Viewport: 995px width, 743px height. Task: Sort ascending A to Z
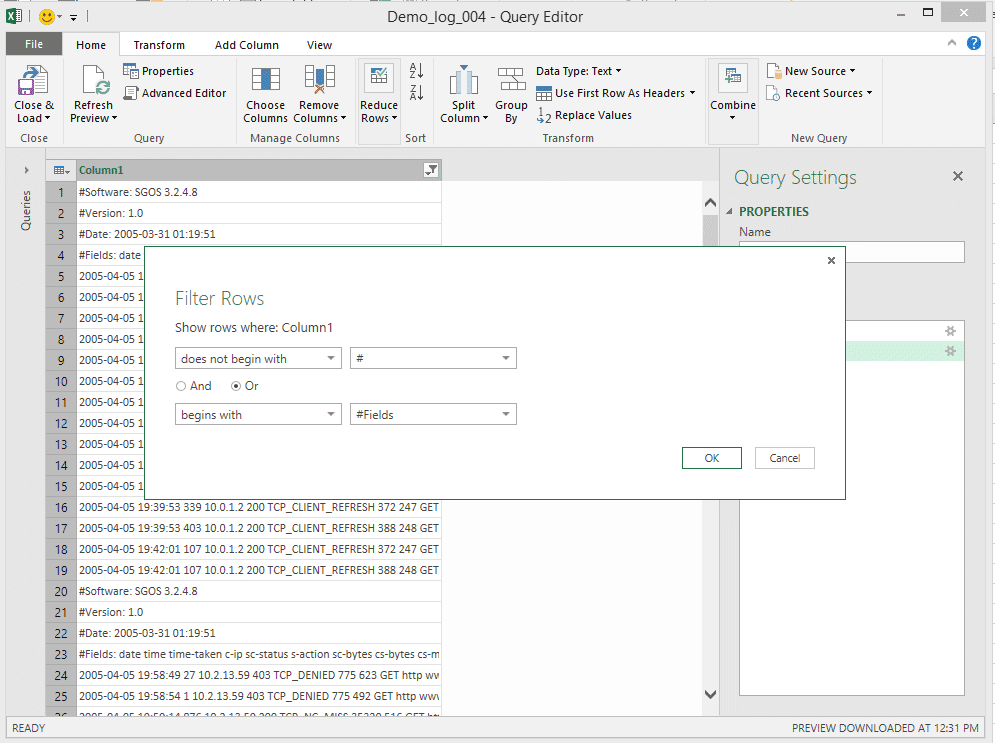click(x=416, y=70)
